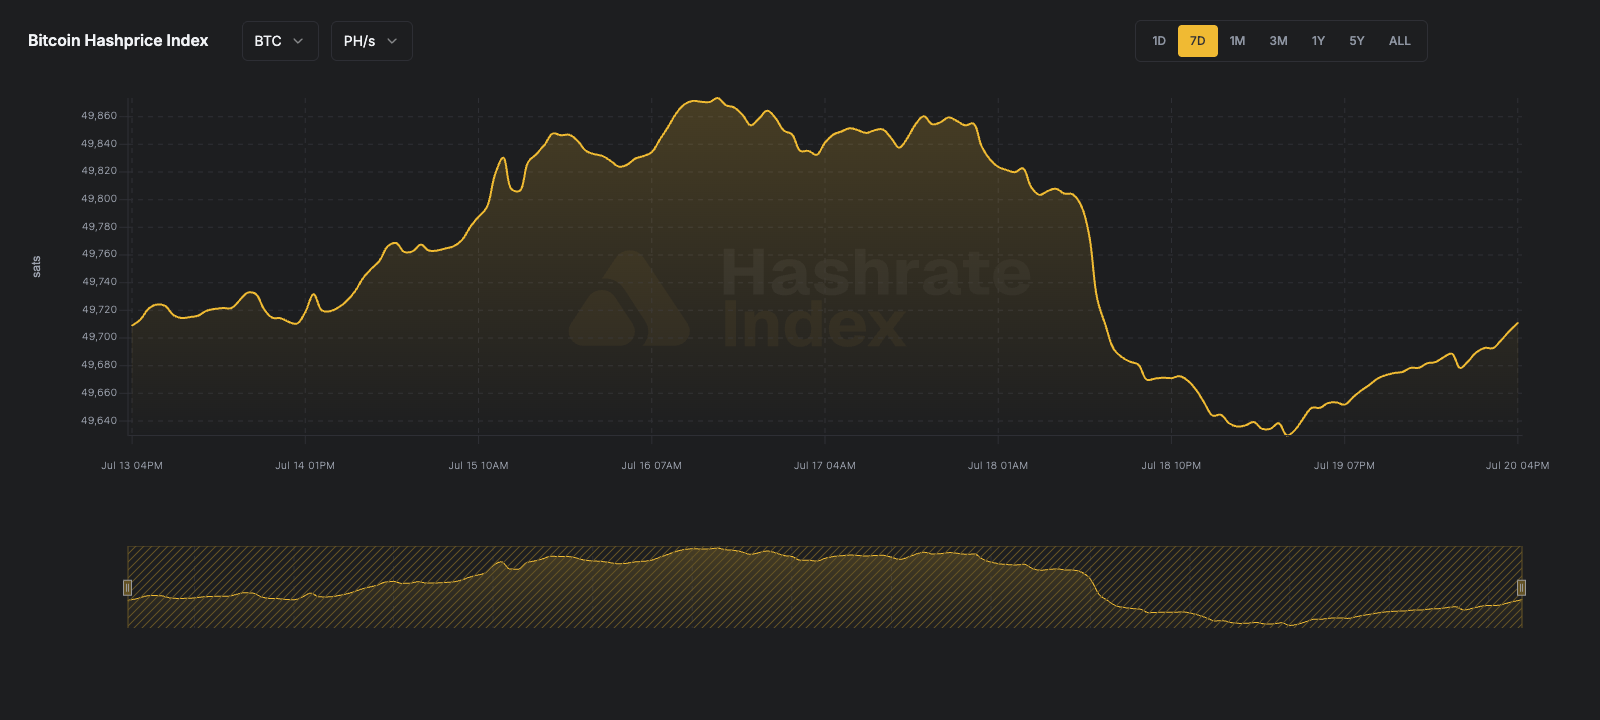Click the Jul 18 10PM axis label
This screenshot has height=720, width=1600.
point(1171,466)
